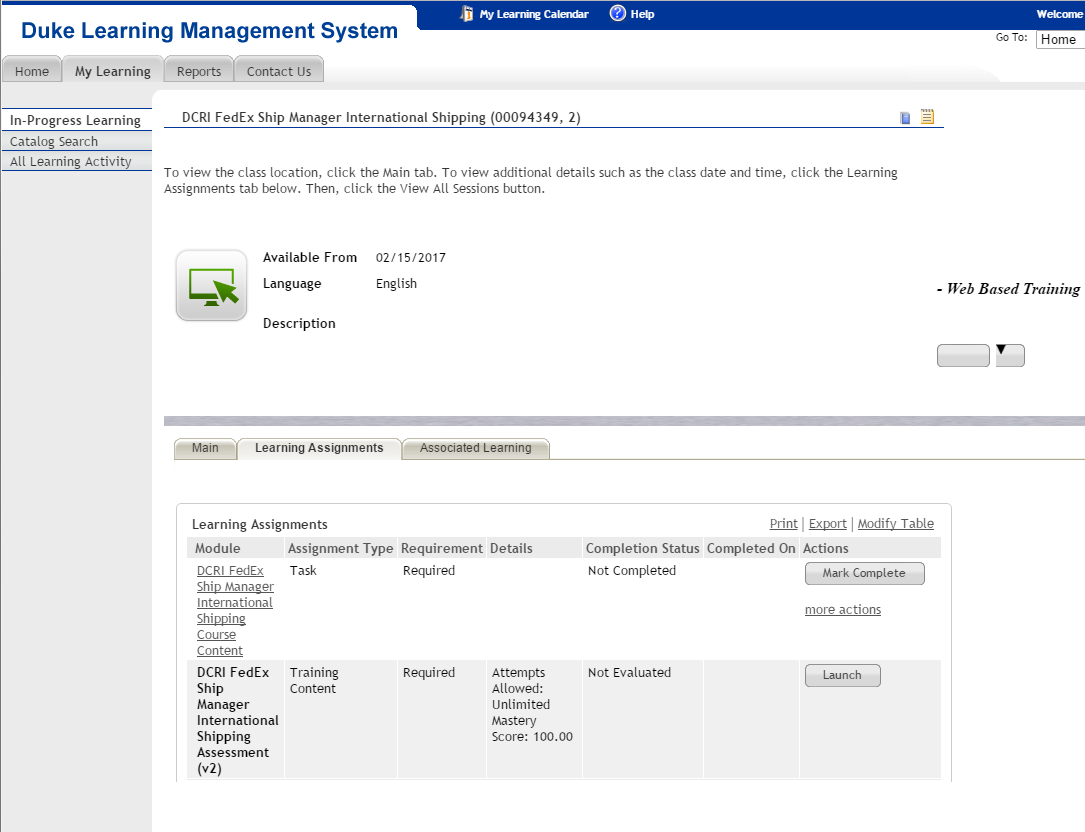Click the Learning Assignments table heading

point(259,524)
